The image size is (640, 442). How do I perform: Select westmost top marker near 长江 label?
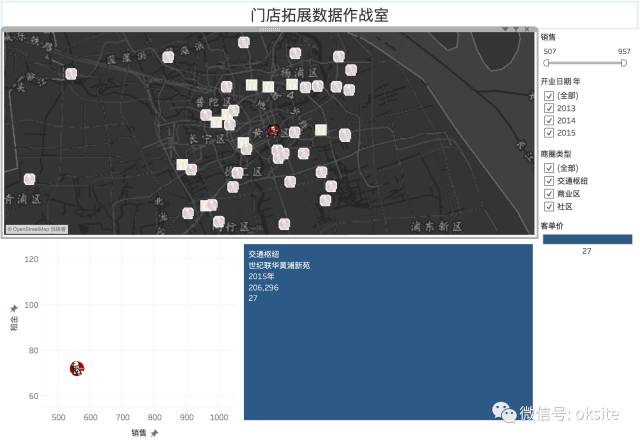click(x=71, y=74)
